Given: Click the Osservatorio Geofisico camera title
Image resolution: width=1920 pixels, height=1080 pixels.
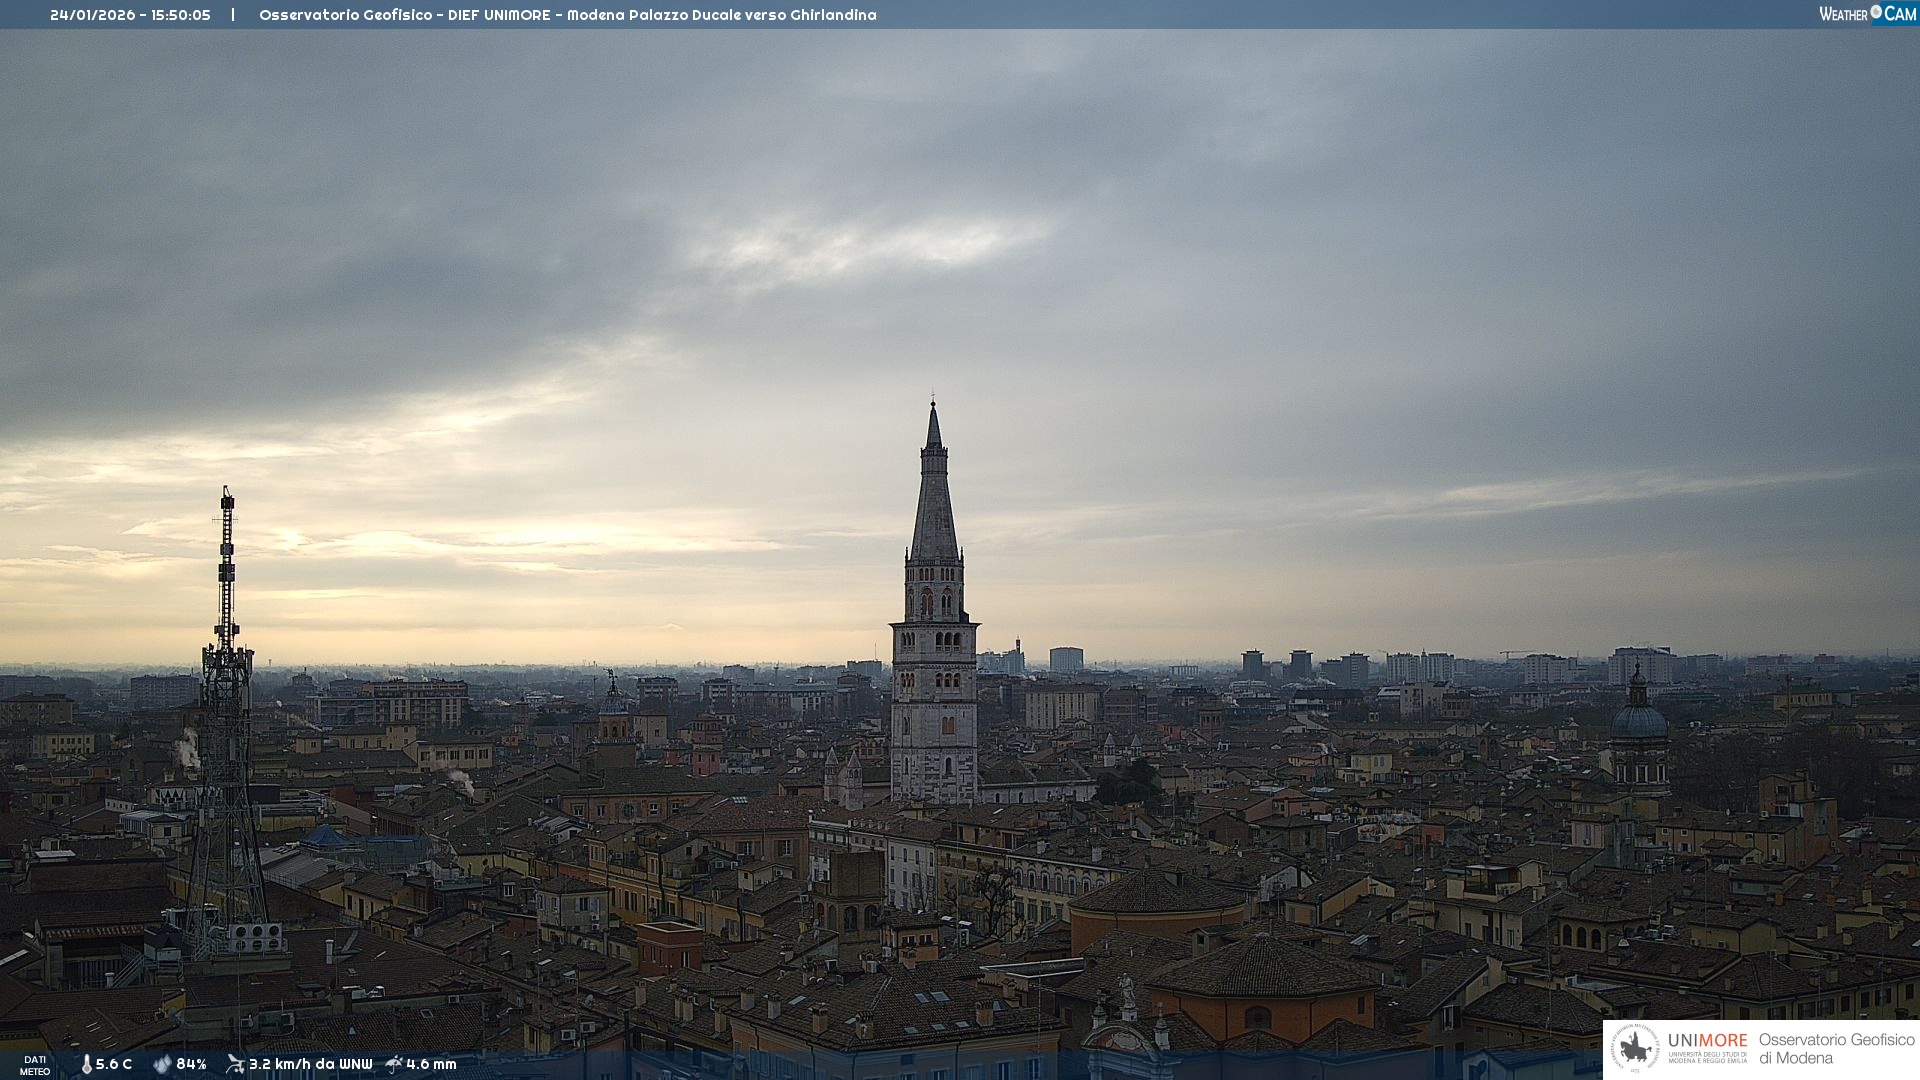Looking at the screenshot, I should pos(567,15).
